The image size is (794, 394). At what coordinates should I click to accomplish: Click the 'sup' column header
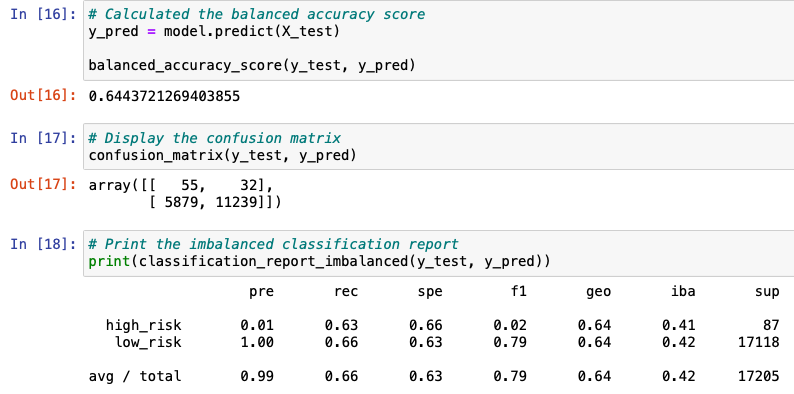[767, 292]
